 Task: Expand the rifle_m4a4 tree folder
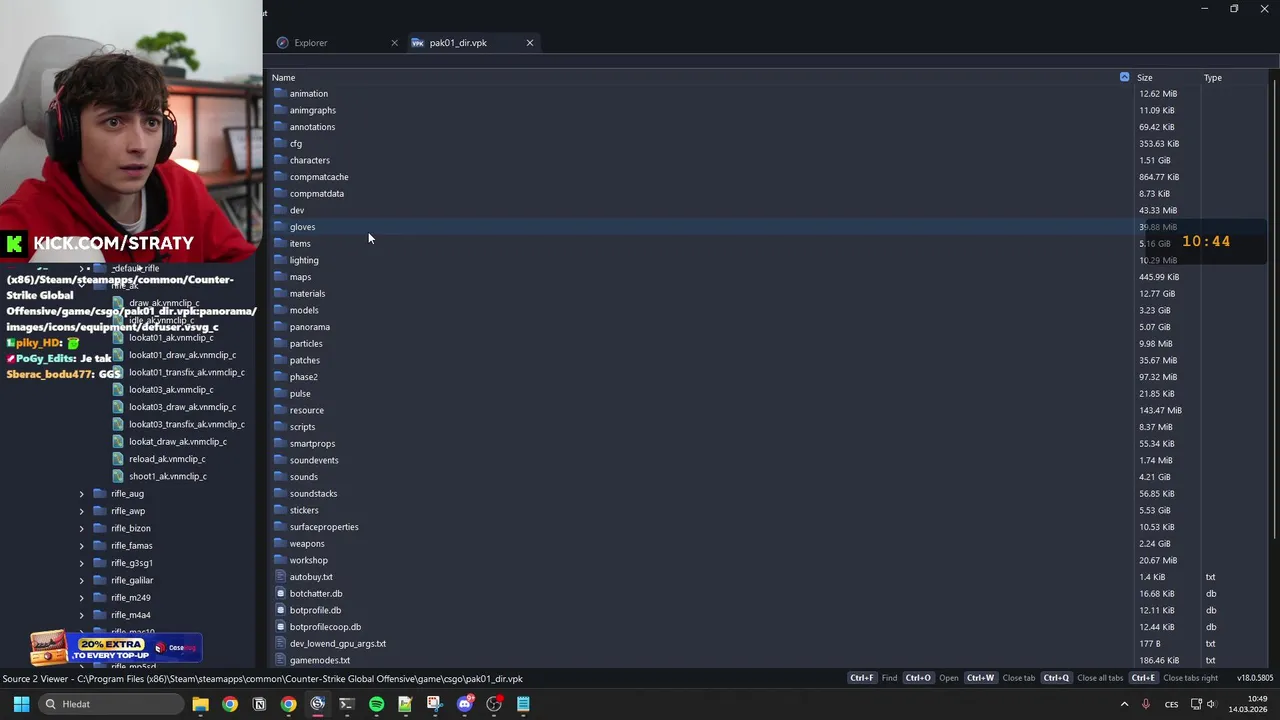tap(82, 615)
